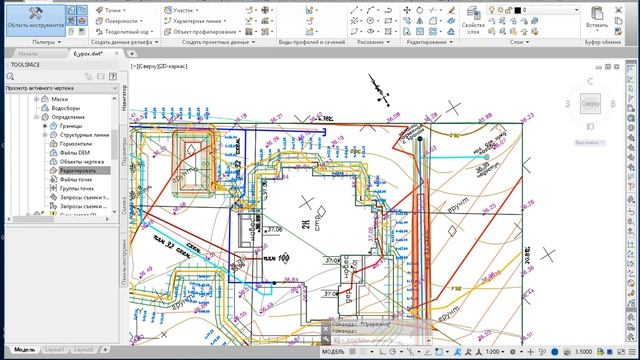Select Группы точек in the tree
Viewport: 640px width, 360px height.
coord(77,189)
